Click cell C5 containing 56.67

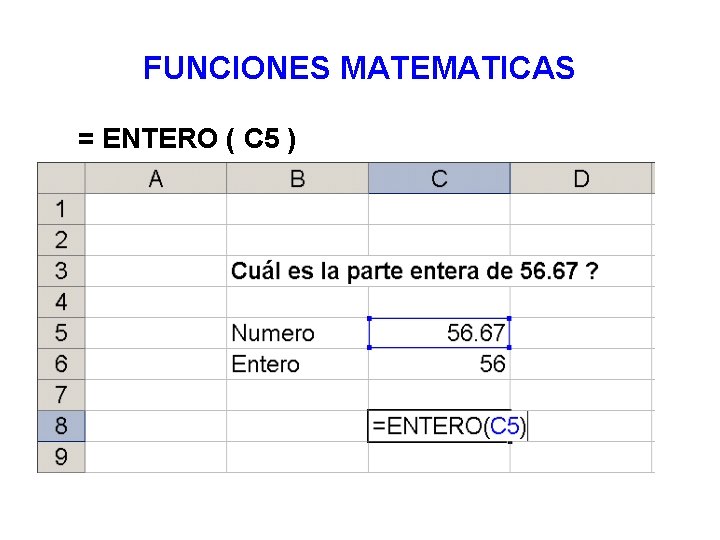pos(439,333)
